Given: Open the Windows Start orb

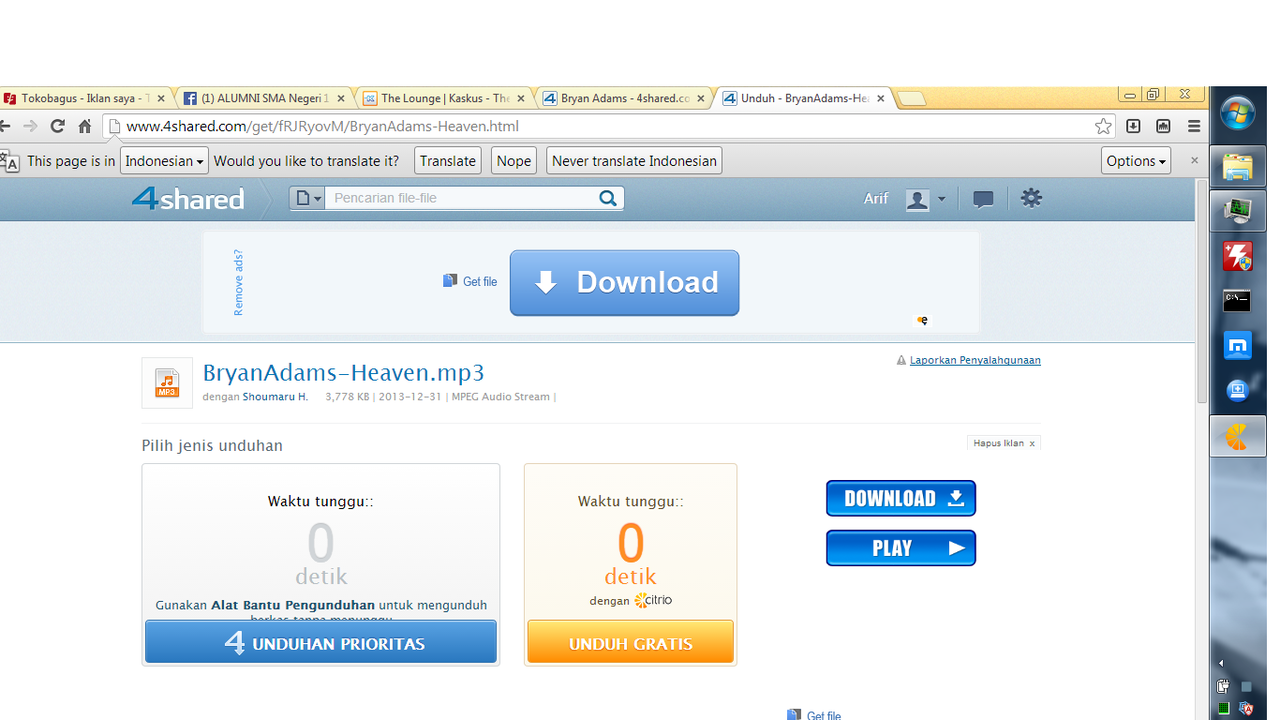Looking at the screenshot, I should point(1237,113).
